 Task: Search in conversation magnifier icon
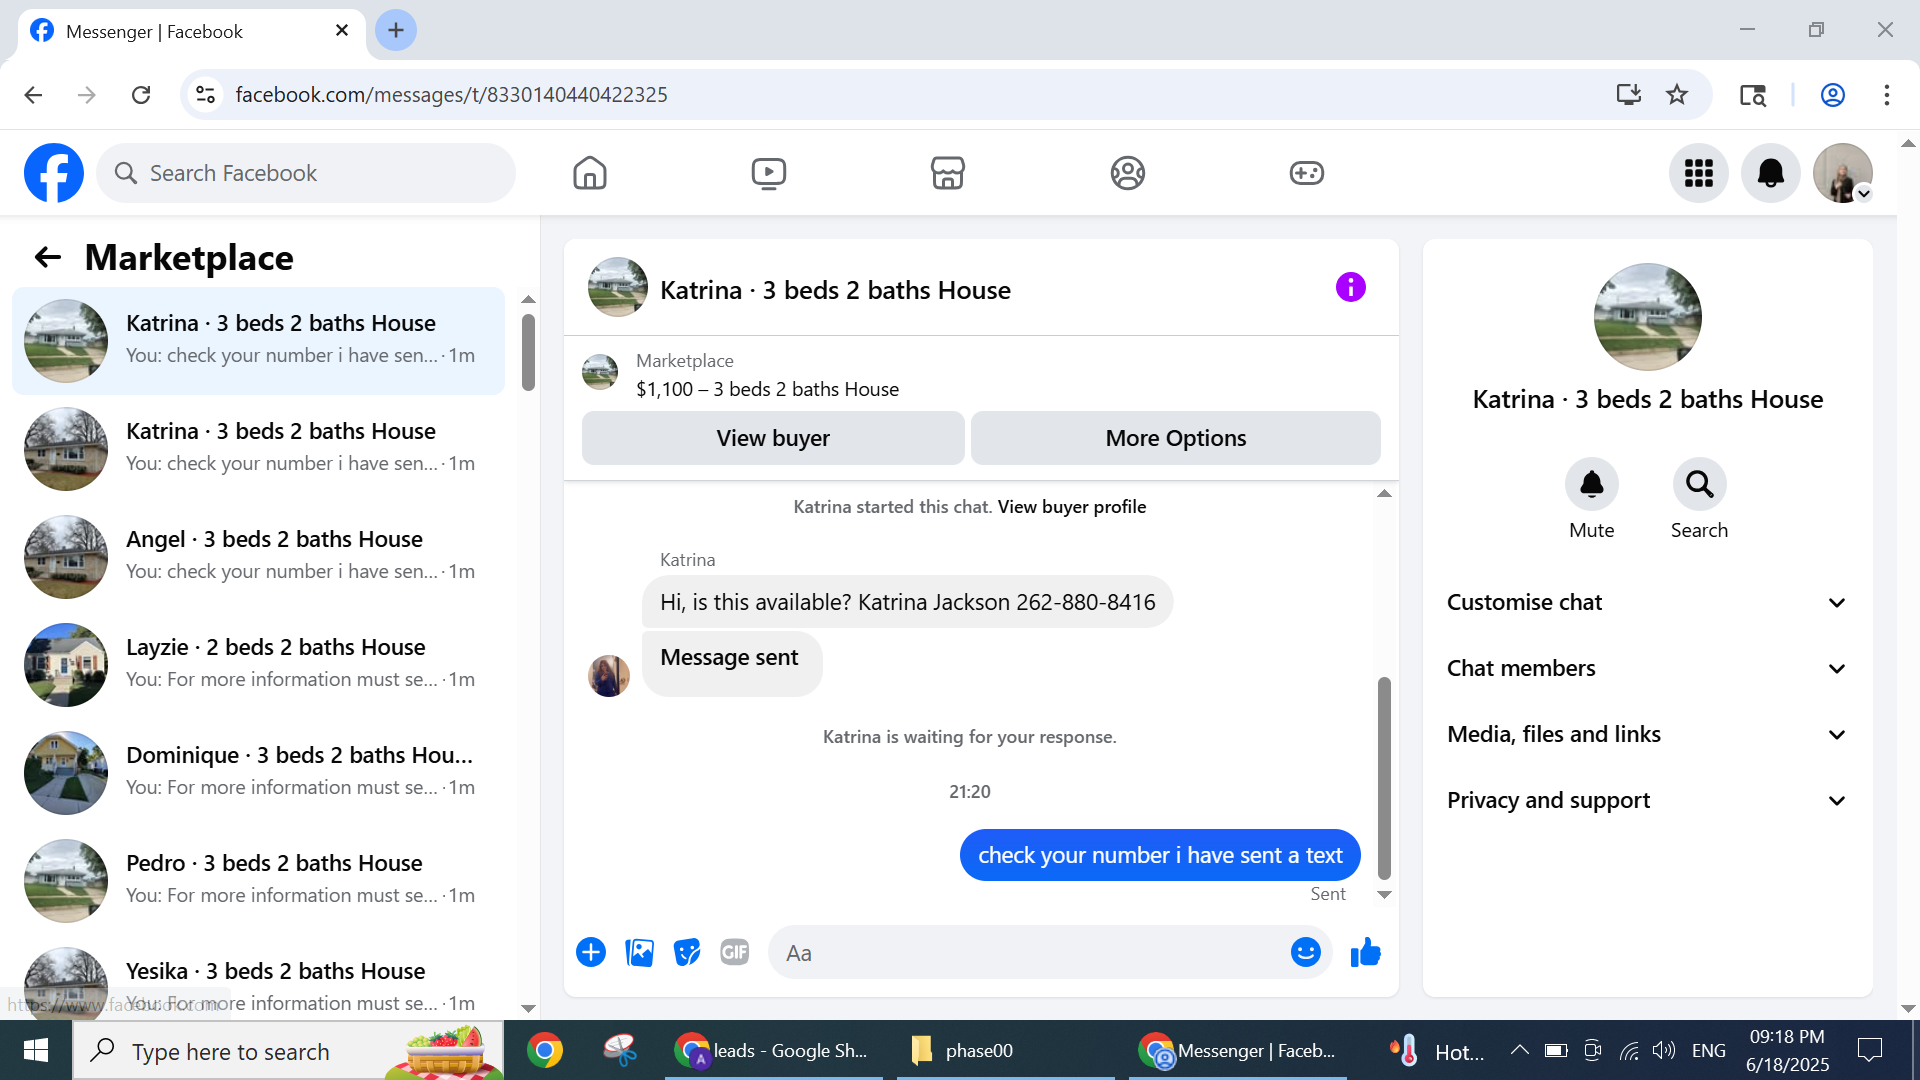[1700, 484]
